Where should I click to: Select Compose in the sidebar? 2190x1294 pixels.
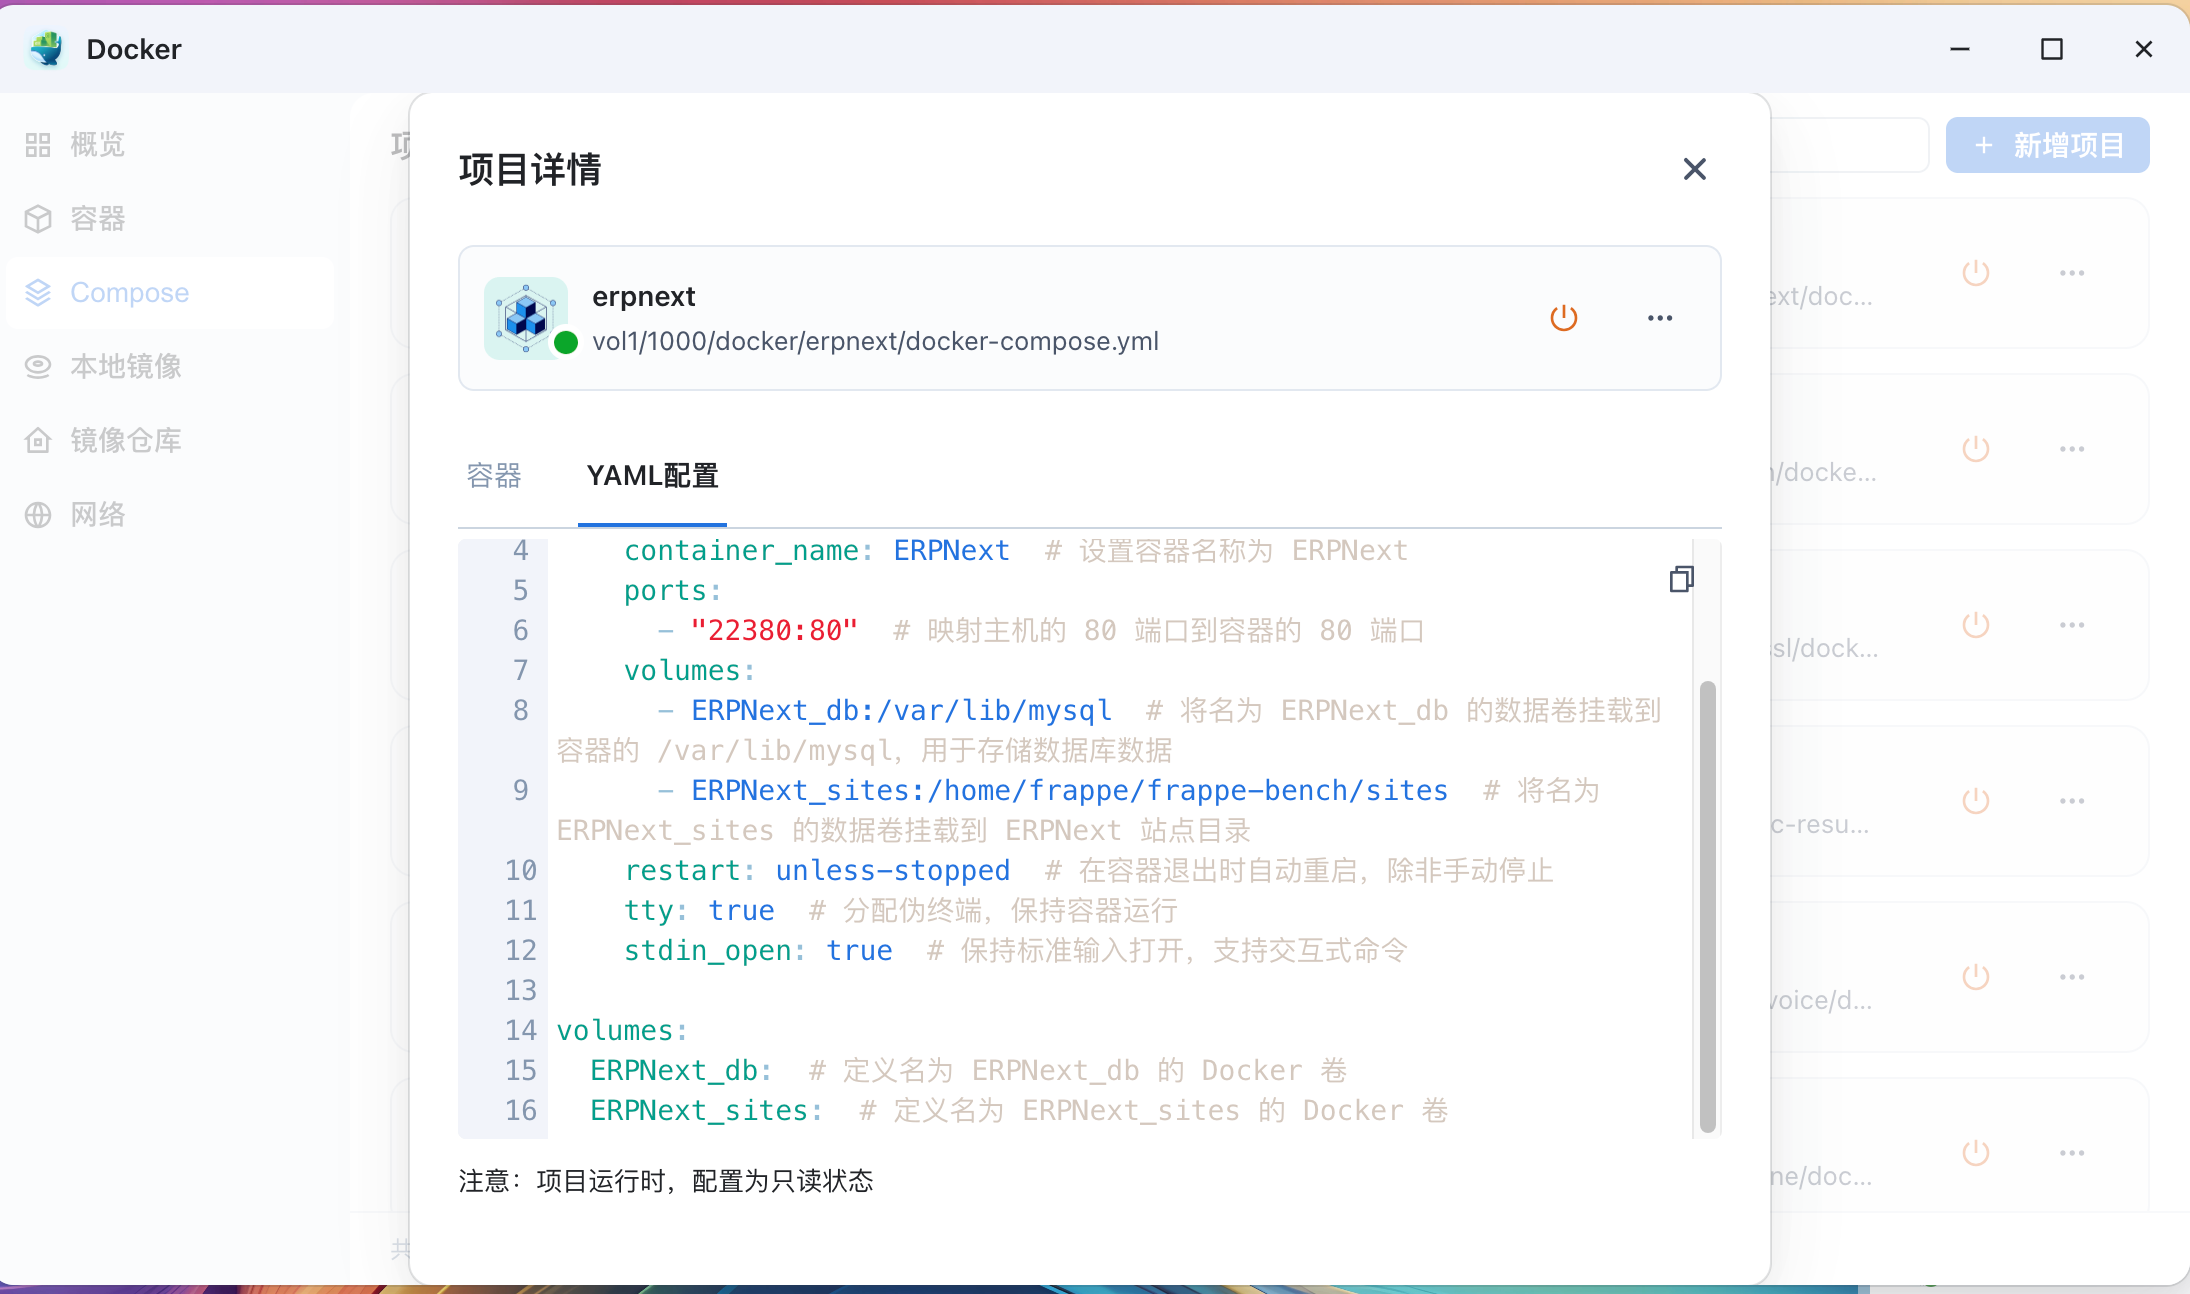click(x=129, y=293)
